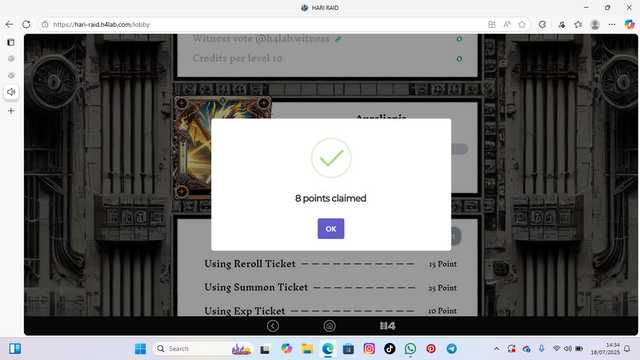Select the active tab playing audio
Viewport: 640px width, 360px height.
point(11,92)
